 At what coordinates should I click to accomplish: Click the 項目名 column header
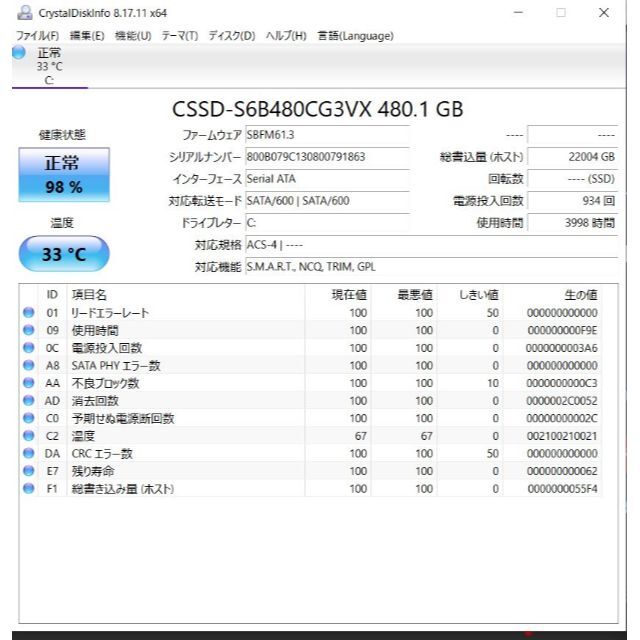tap(186, 295)
